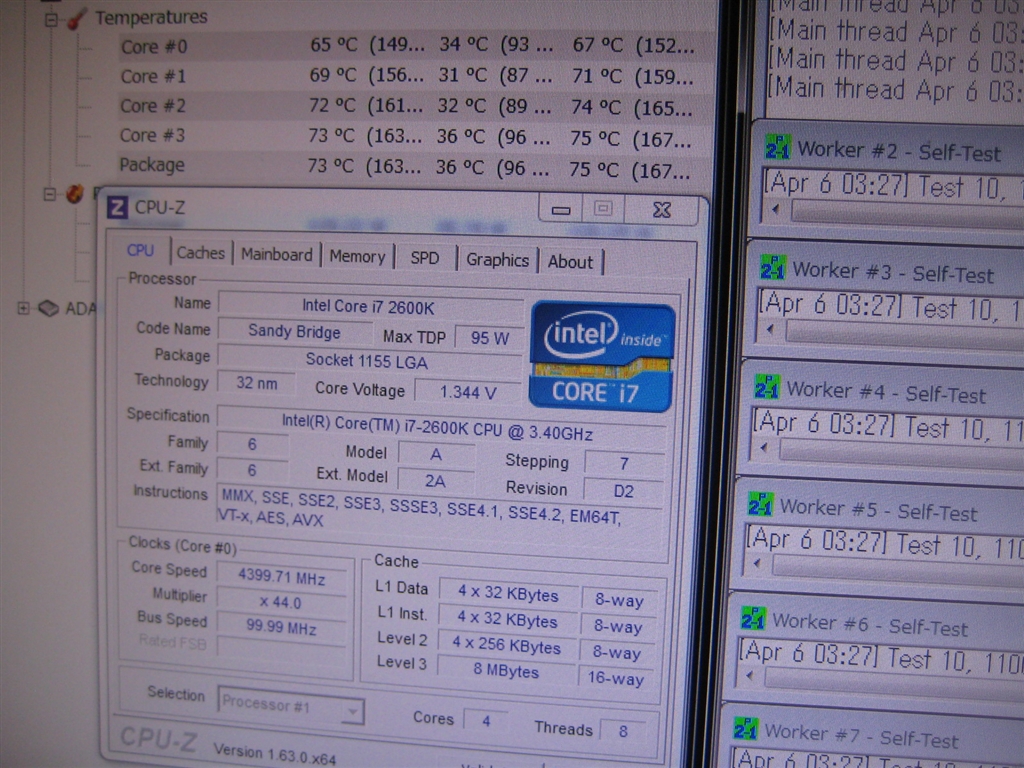Image resolution: width=1024 pixels, height=768 pixels.
Task: Click the 'Version 1.63.0.x64' text in CPU-Z
Action: [x=275, y=754]
